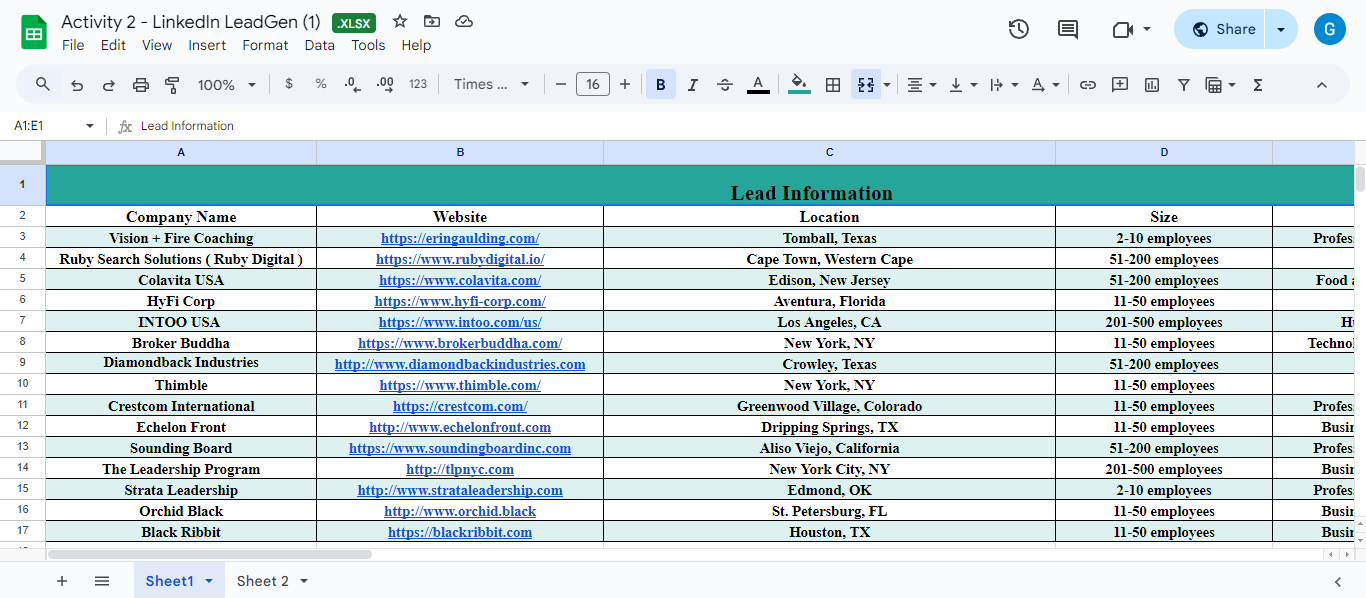The height and width of the screenshot is (598, 1366).
Task: Click the font size field
Action: [592, 85]
